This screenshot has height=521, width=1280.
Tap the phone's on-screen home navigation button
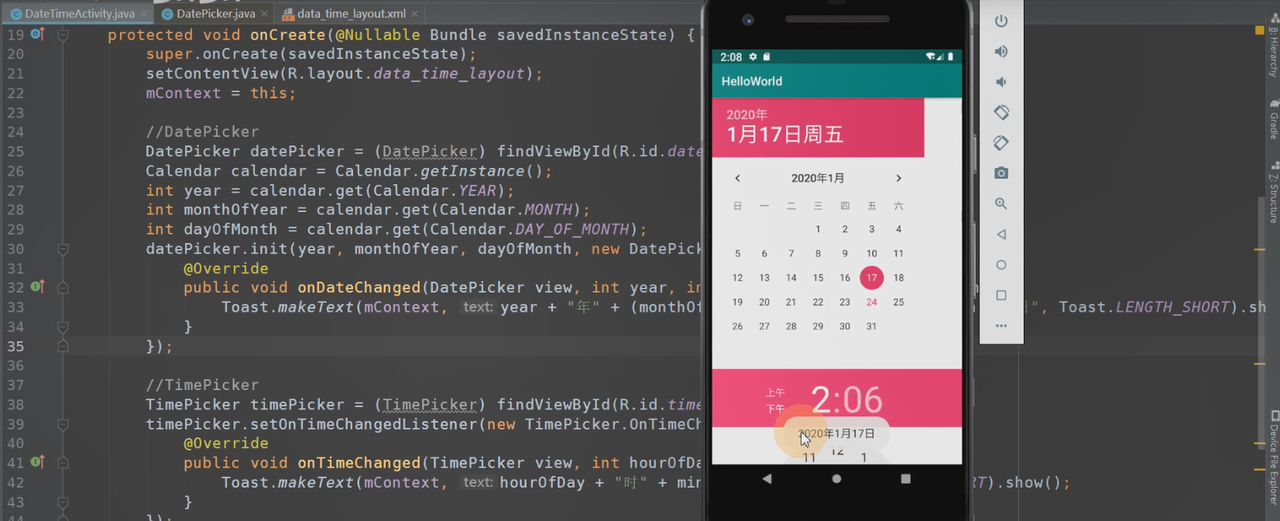[837, 479]
